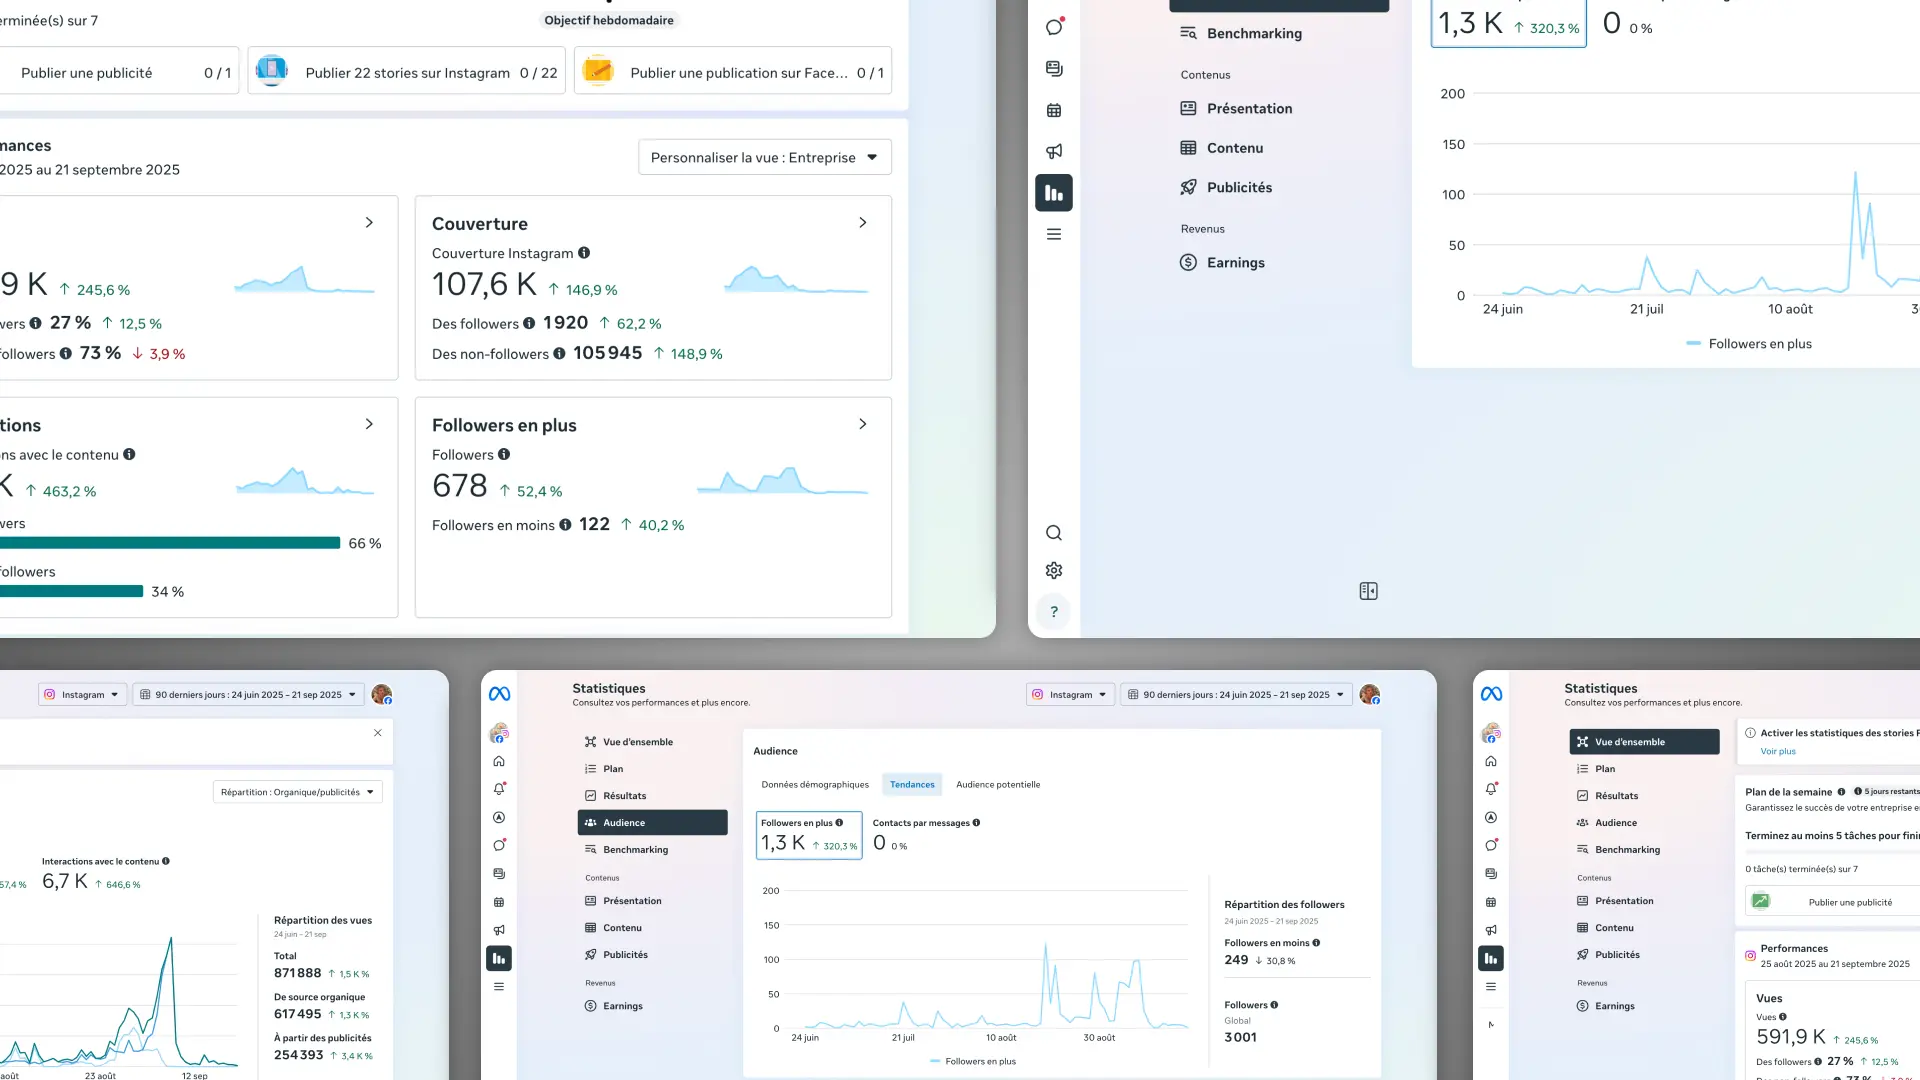
Task: Click info icon beside Des non-followers
Action: tap(559, 353)
